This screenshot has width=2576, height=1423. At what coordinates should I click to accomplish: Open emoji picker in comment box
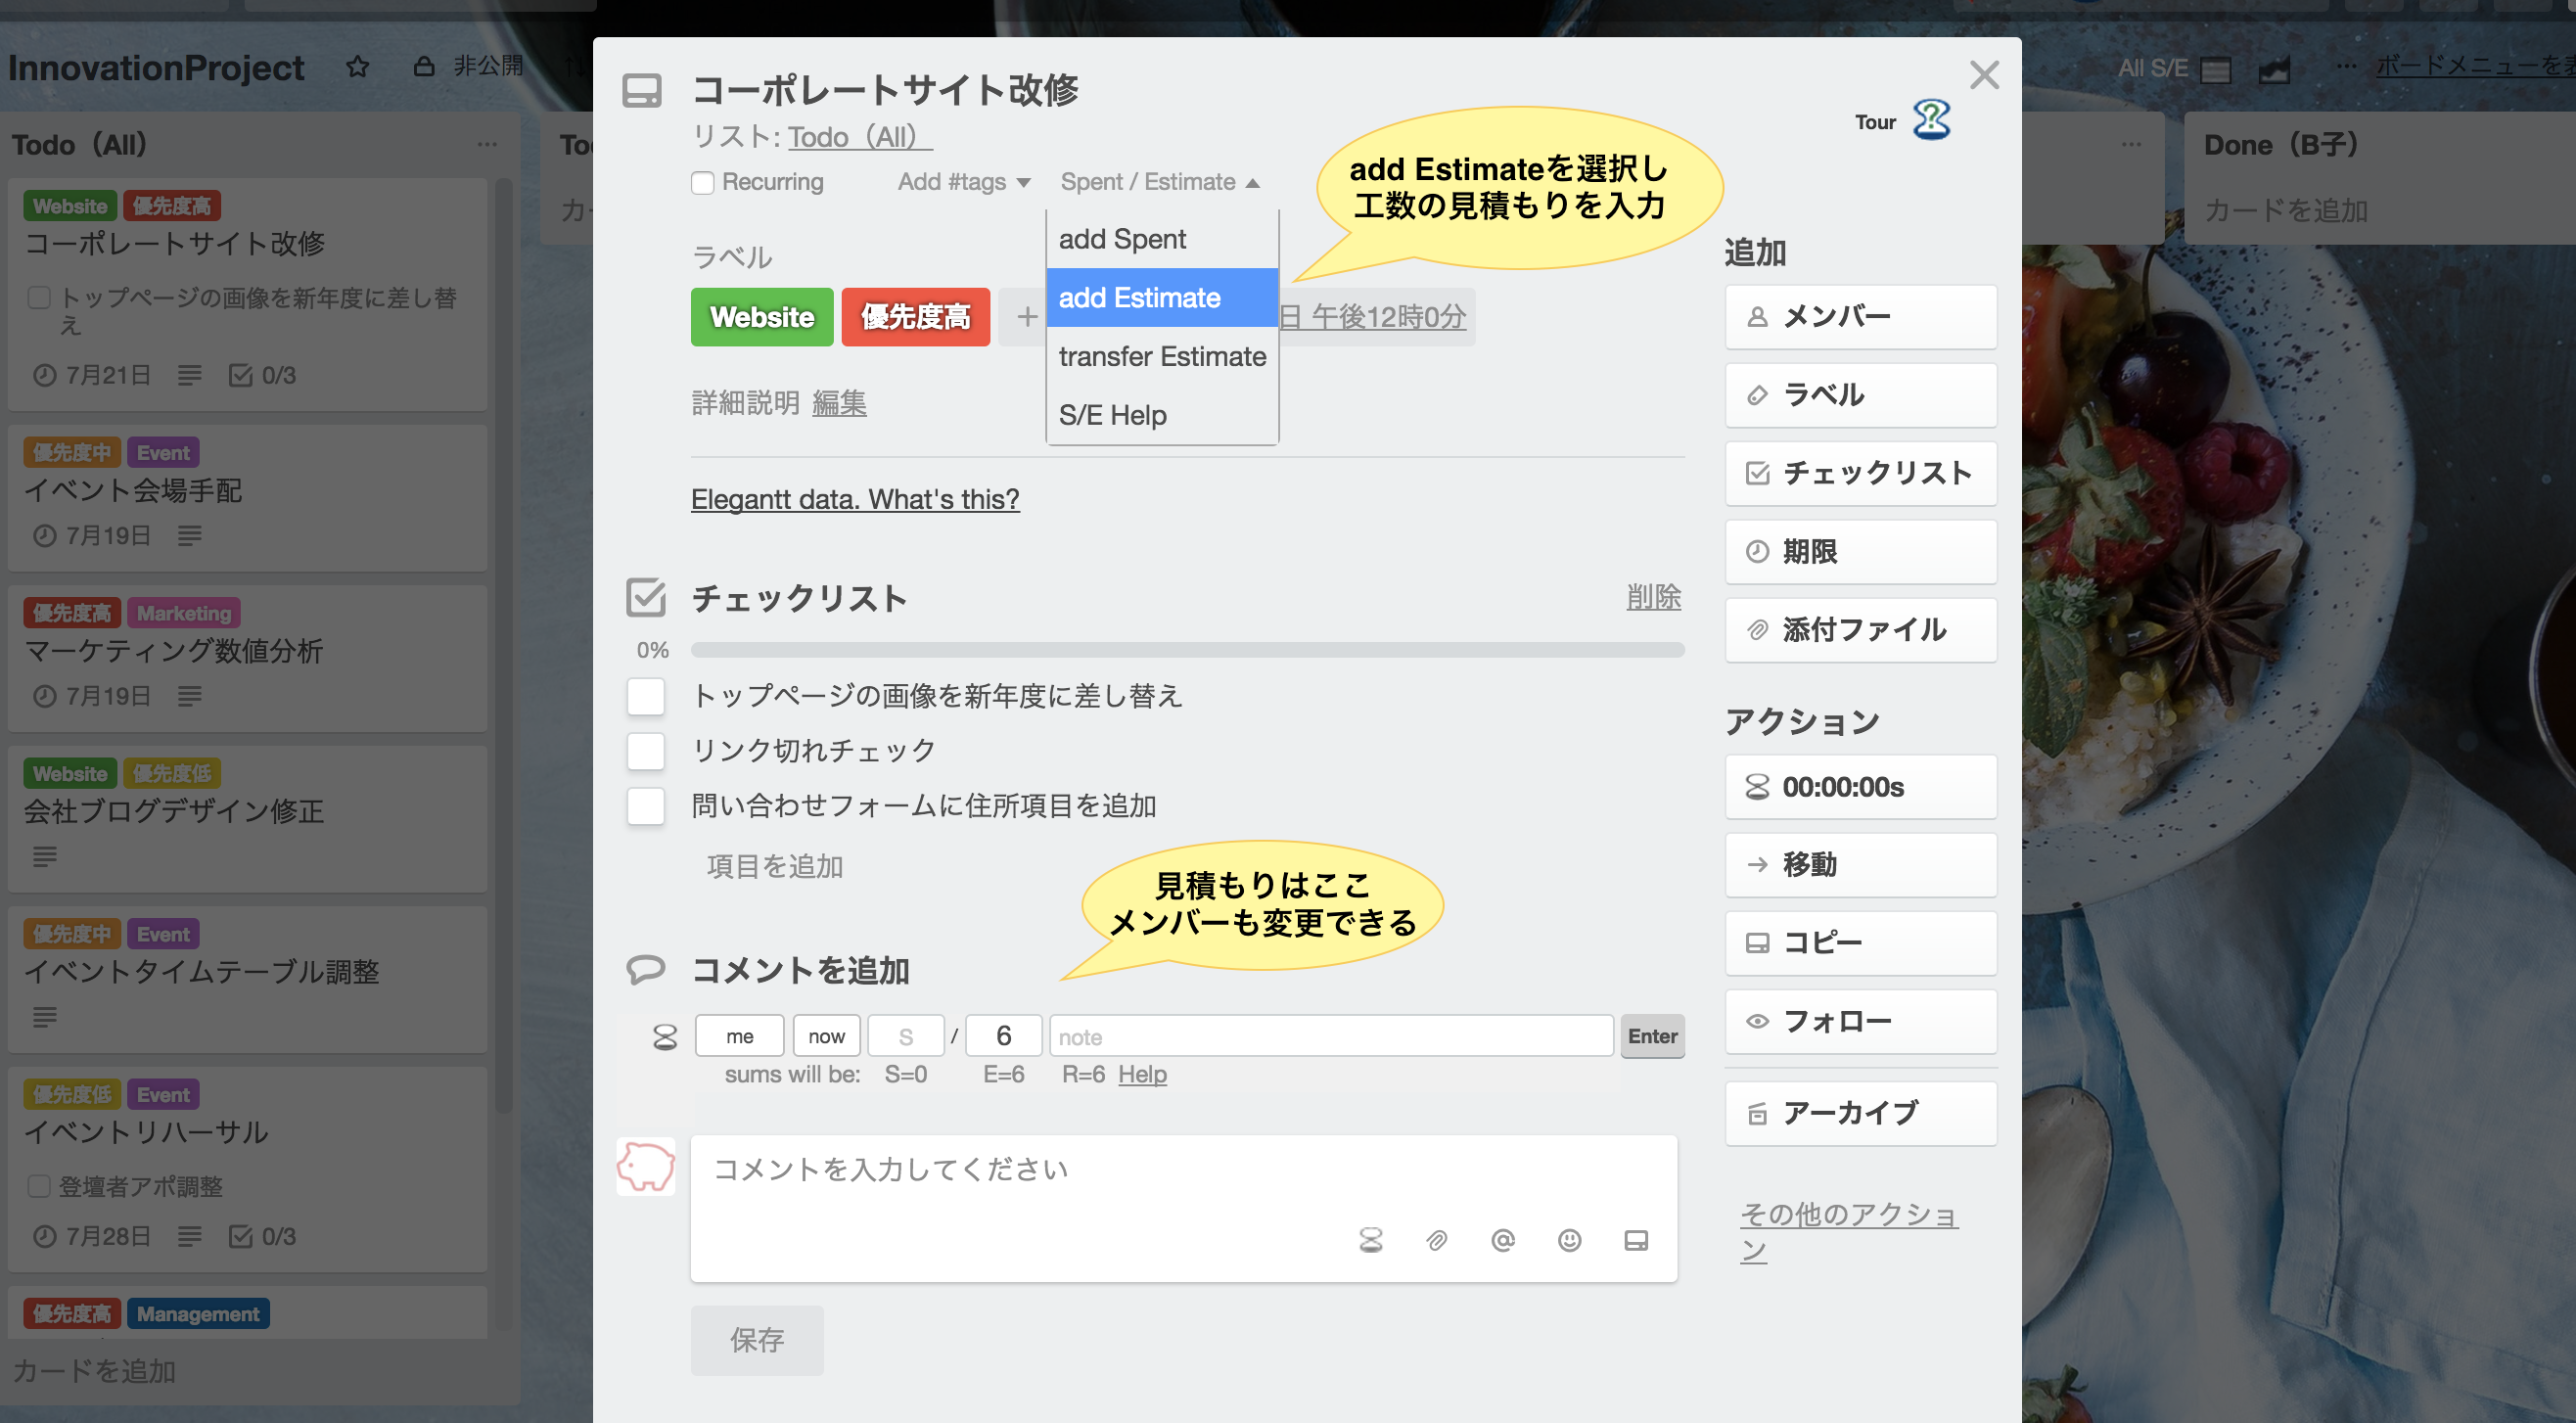pos(1570,1241)
